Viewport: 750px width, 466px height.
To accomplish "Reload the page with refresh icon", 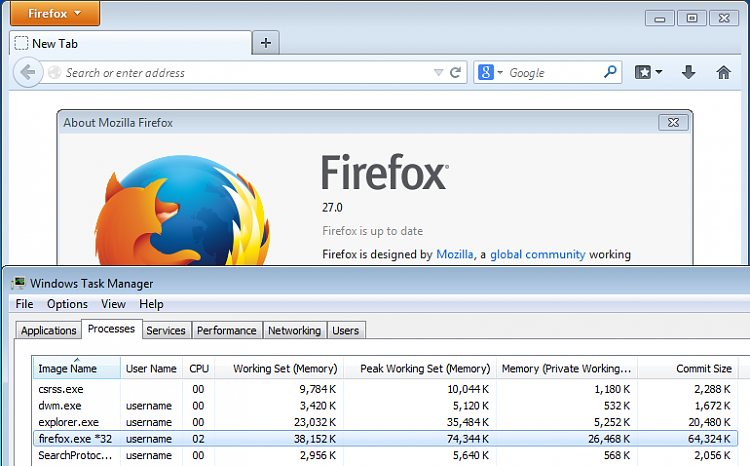I will [456, 73].
